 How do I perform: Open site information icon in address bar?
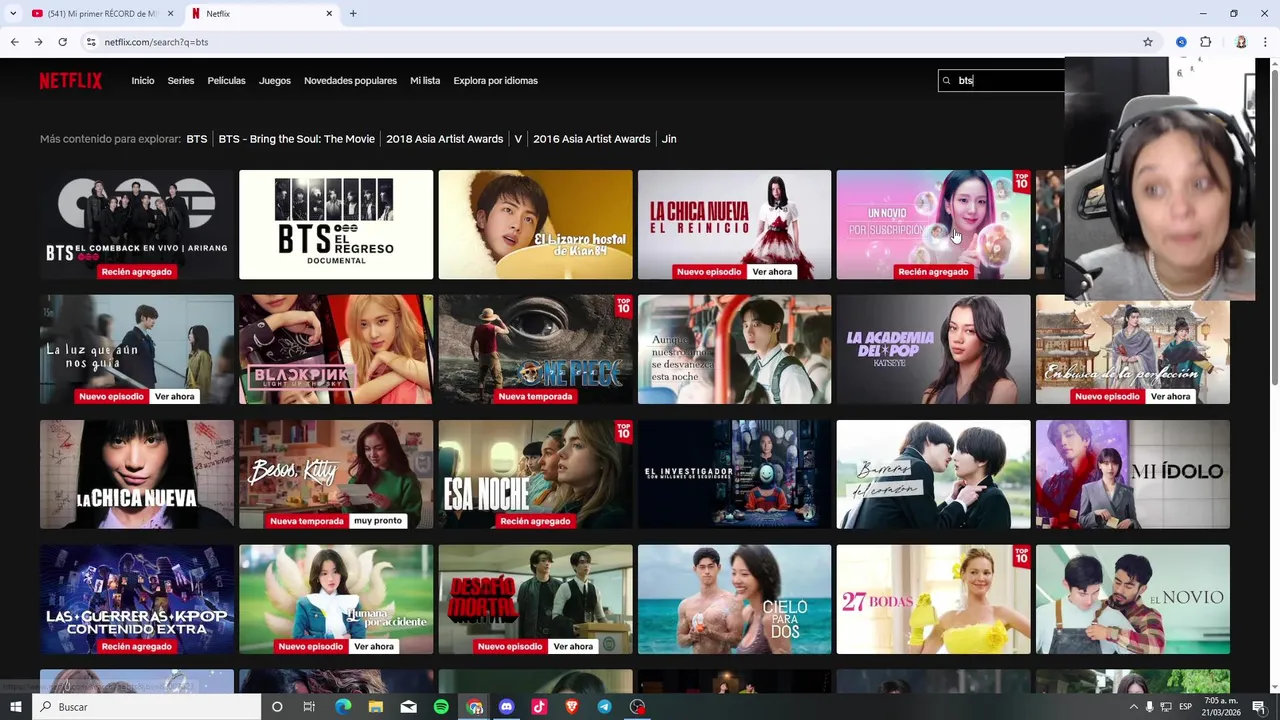click(x=91, y=42)
